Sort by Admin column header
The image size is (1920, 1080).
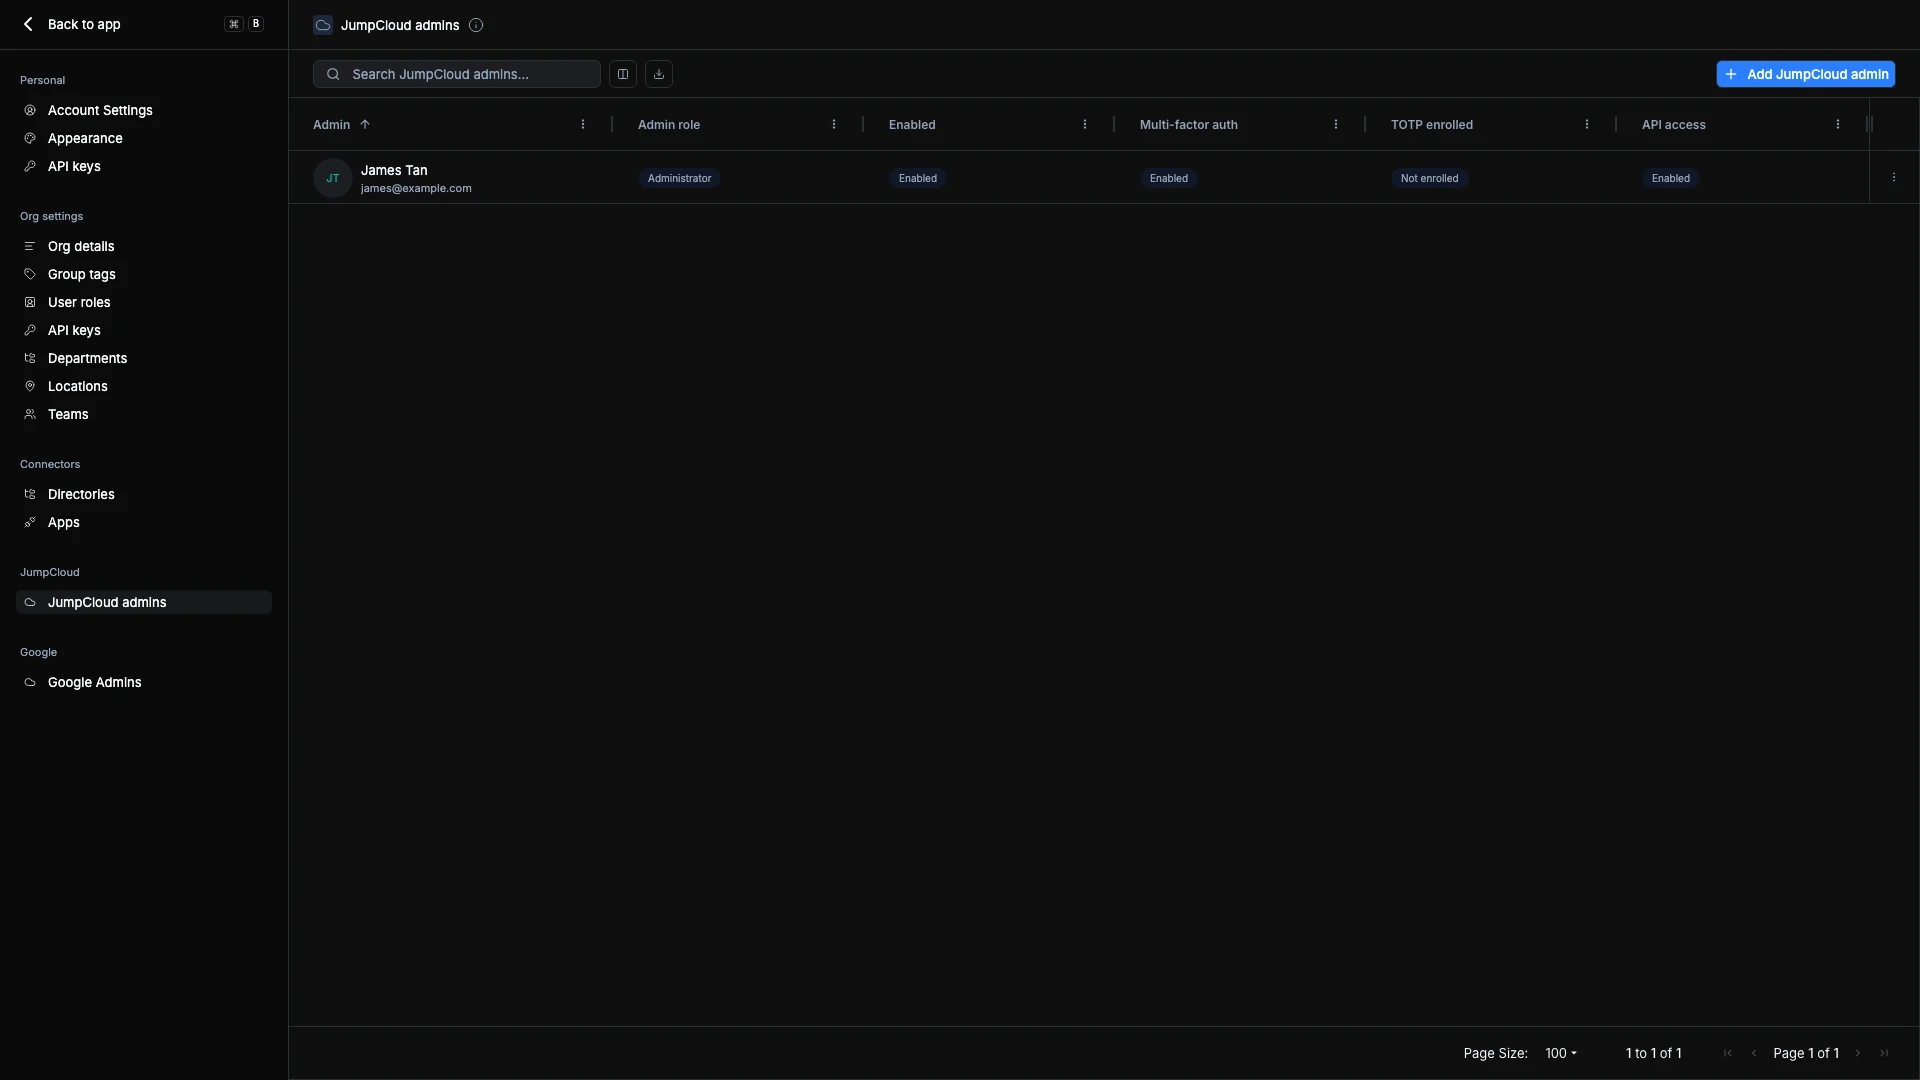click(332, 125)
